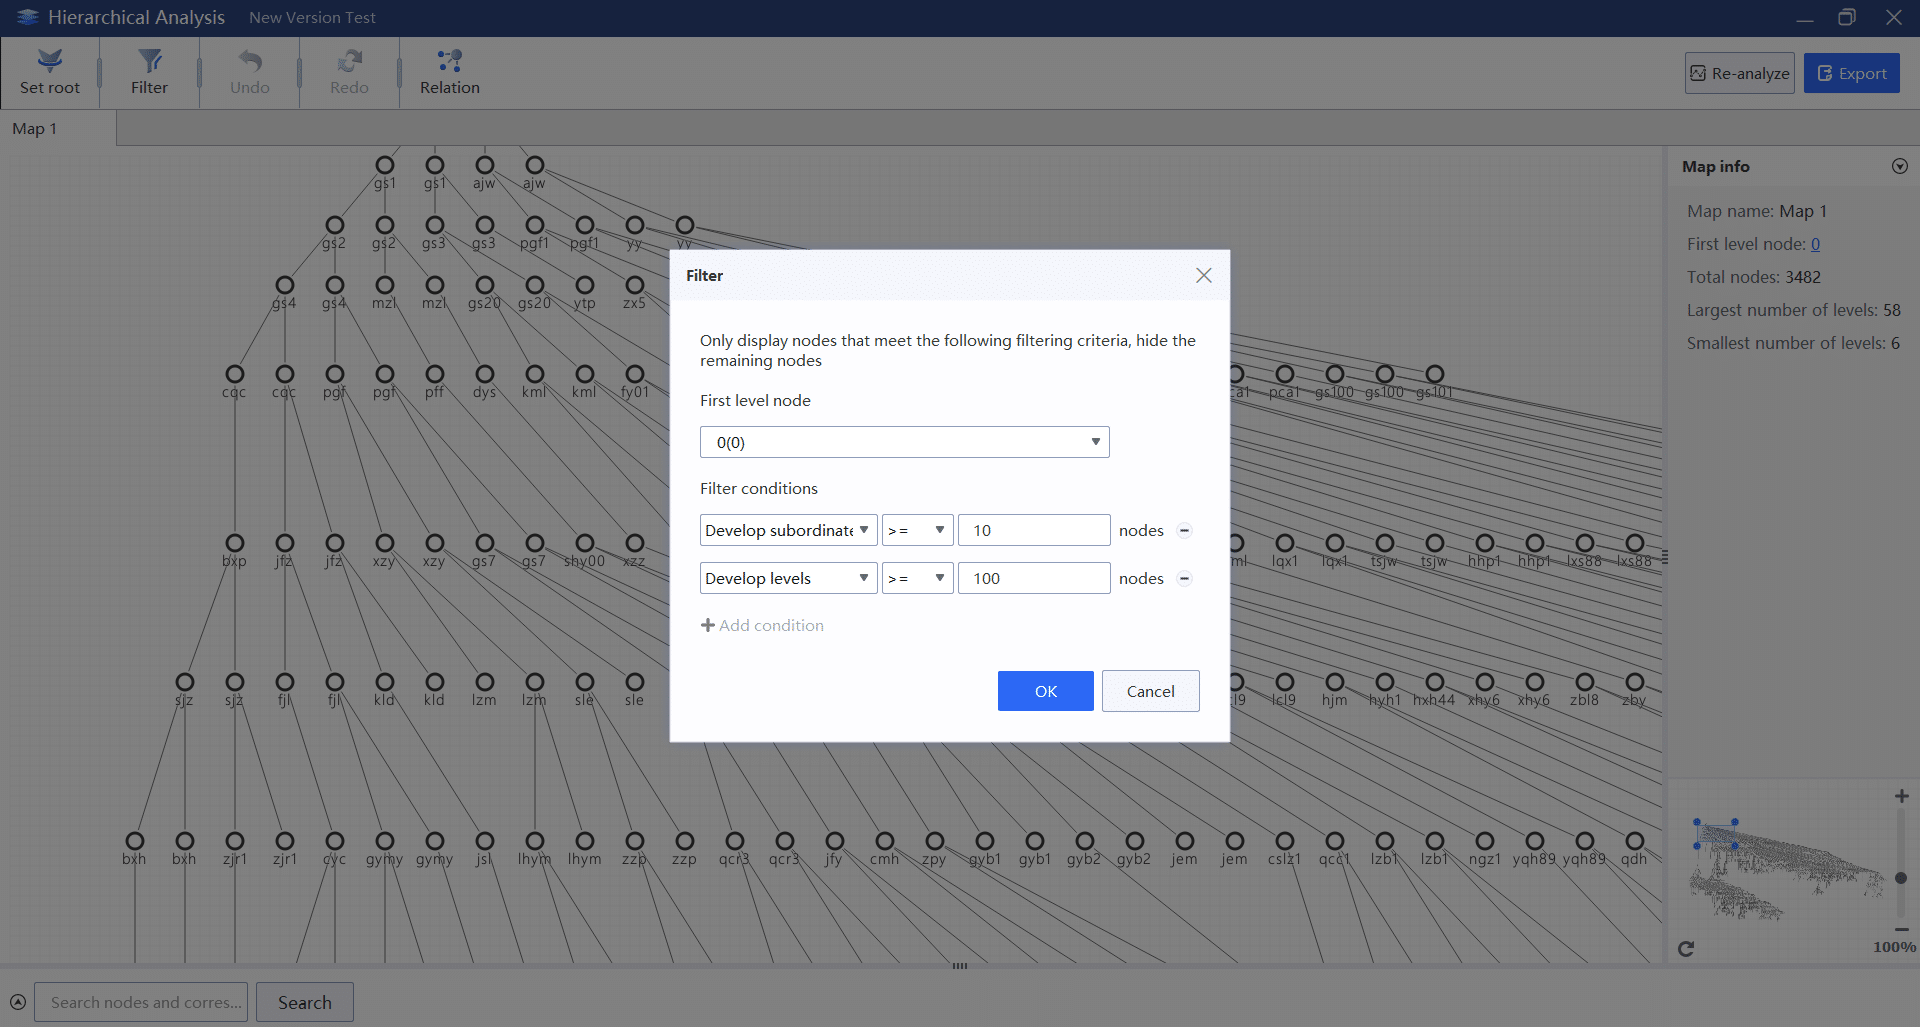Click Smallest number of levels: 6
The width and height of the screenshot is (1920, 1027).
click(x=1793, y=343)
